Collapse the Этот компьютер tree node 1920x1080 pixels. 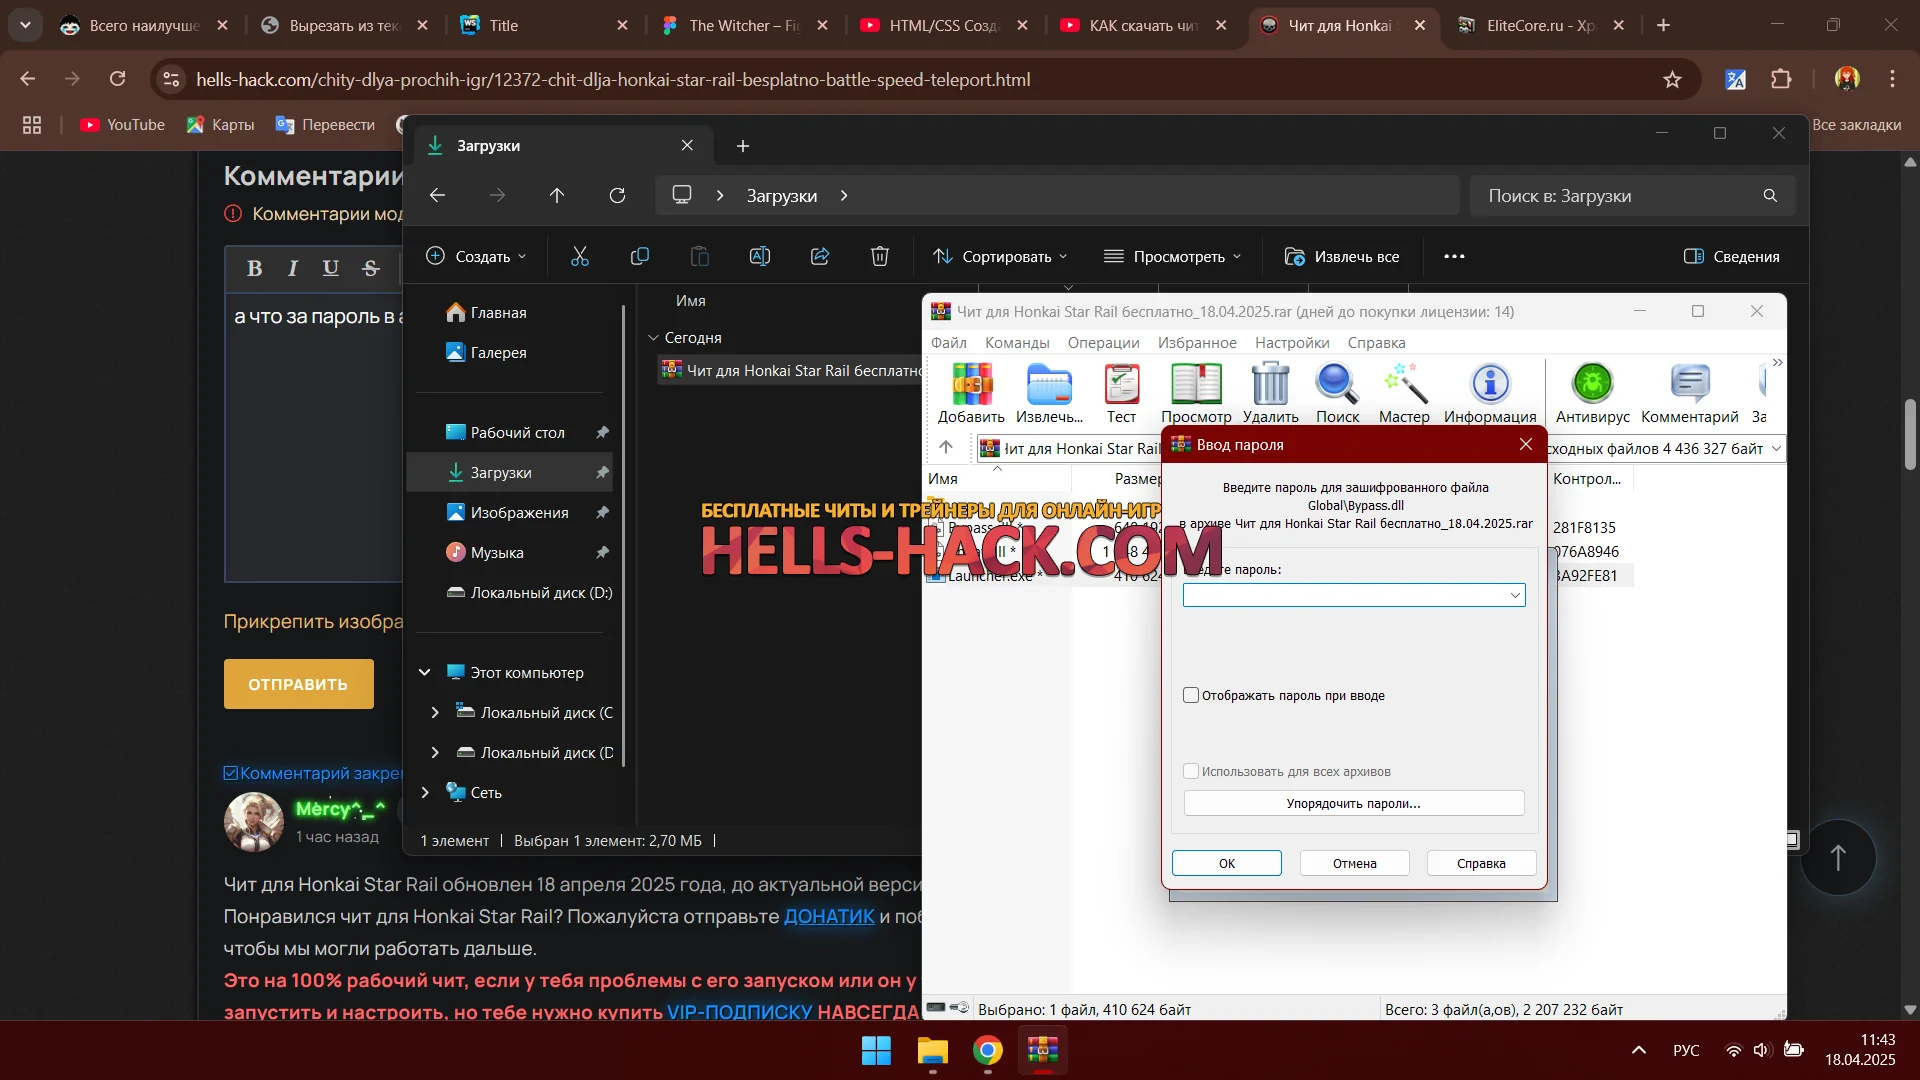(424, 672)
